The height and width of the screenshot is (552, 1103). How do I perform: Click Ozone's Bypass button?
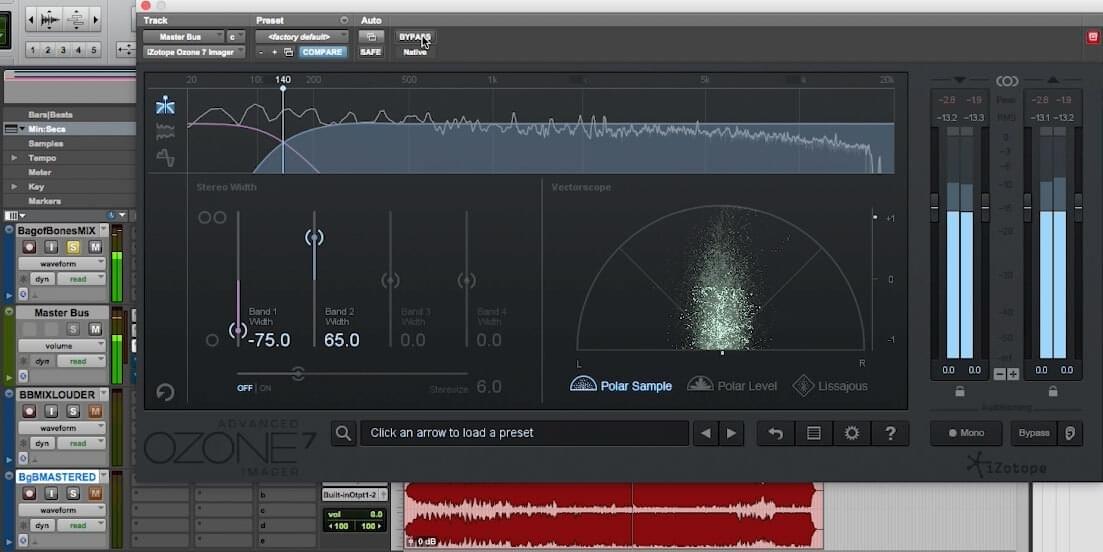(1034, 433)
